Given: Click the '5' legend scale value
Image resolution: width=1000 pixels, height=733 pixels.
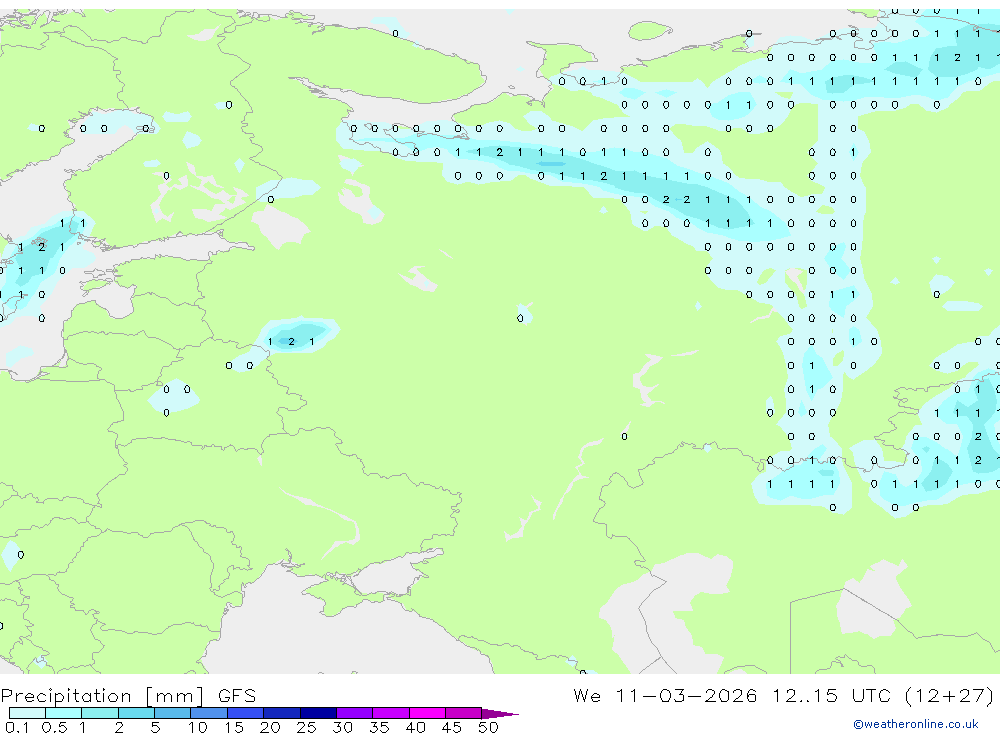Looking at the screenshot, I should coord(155,727).
